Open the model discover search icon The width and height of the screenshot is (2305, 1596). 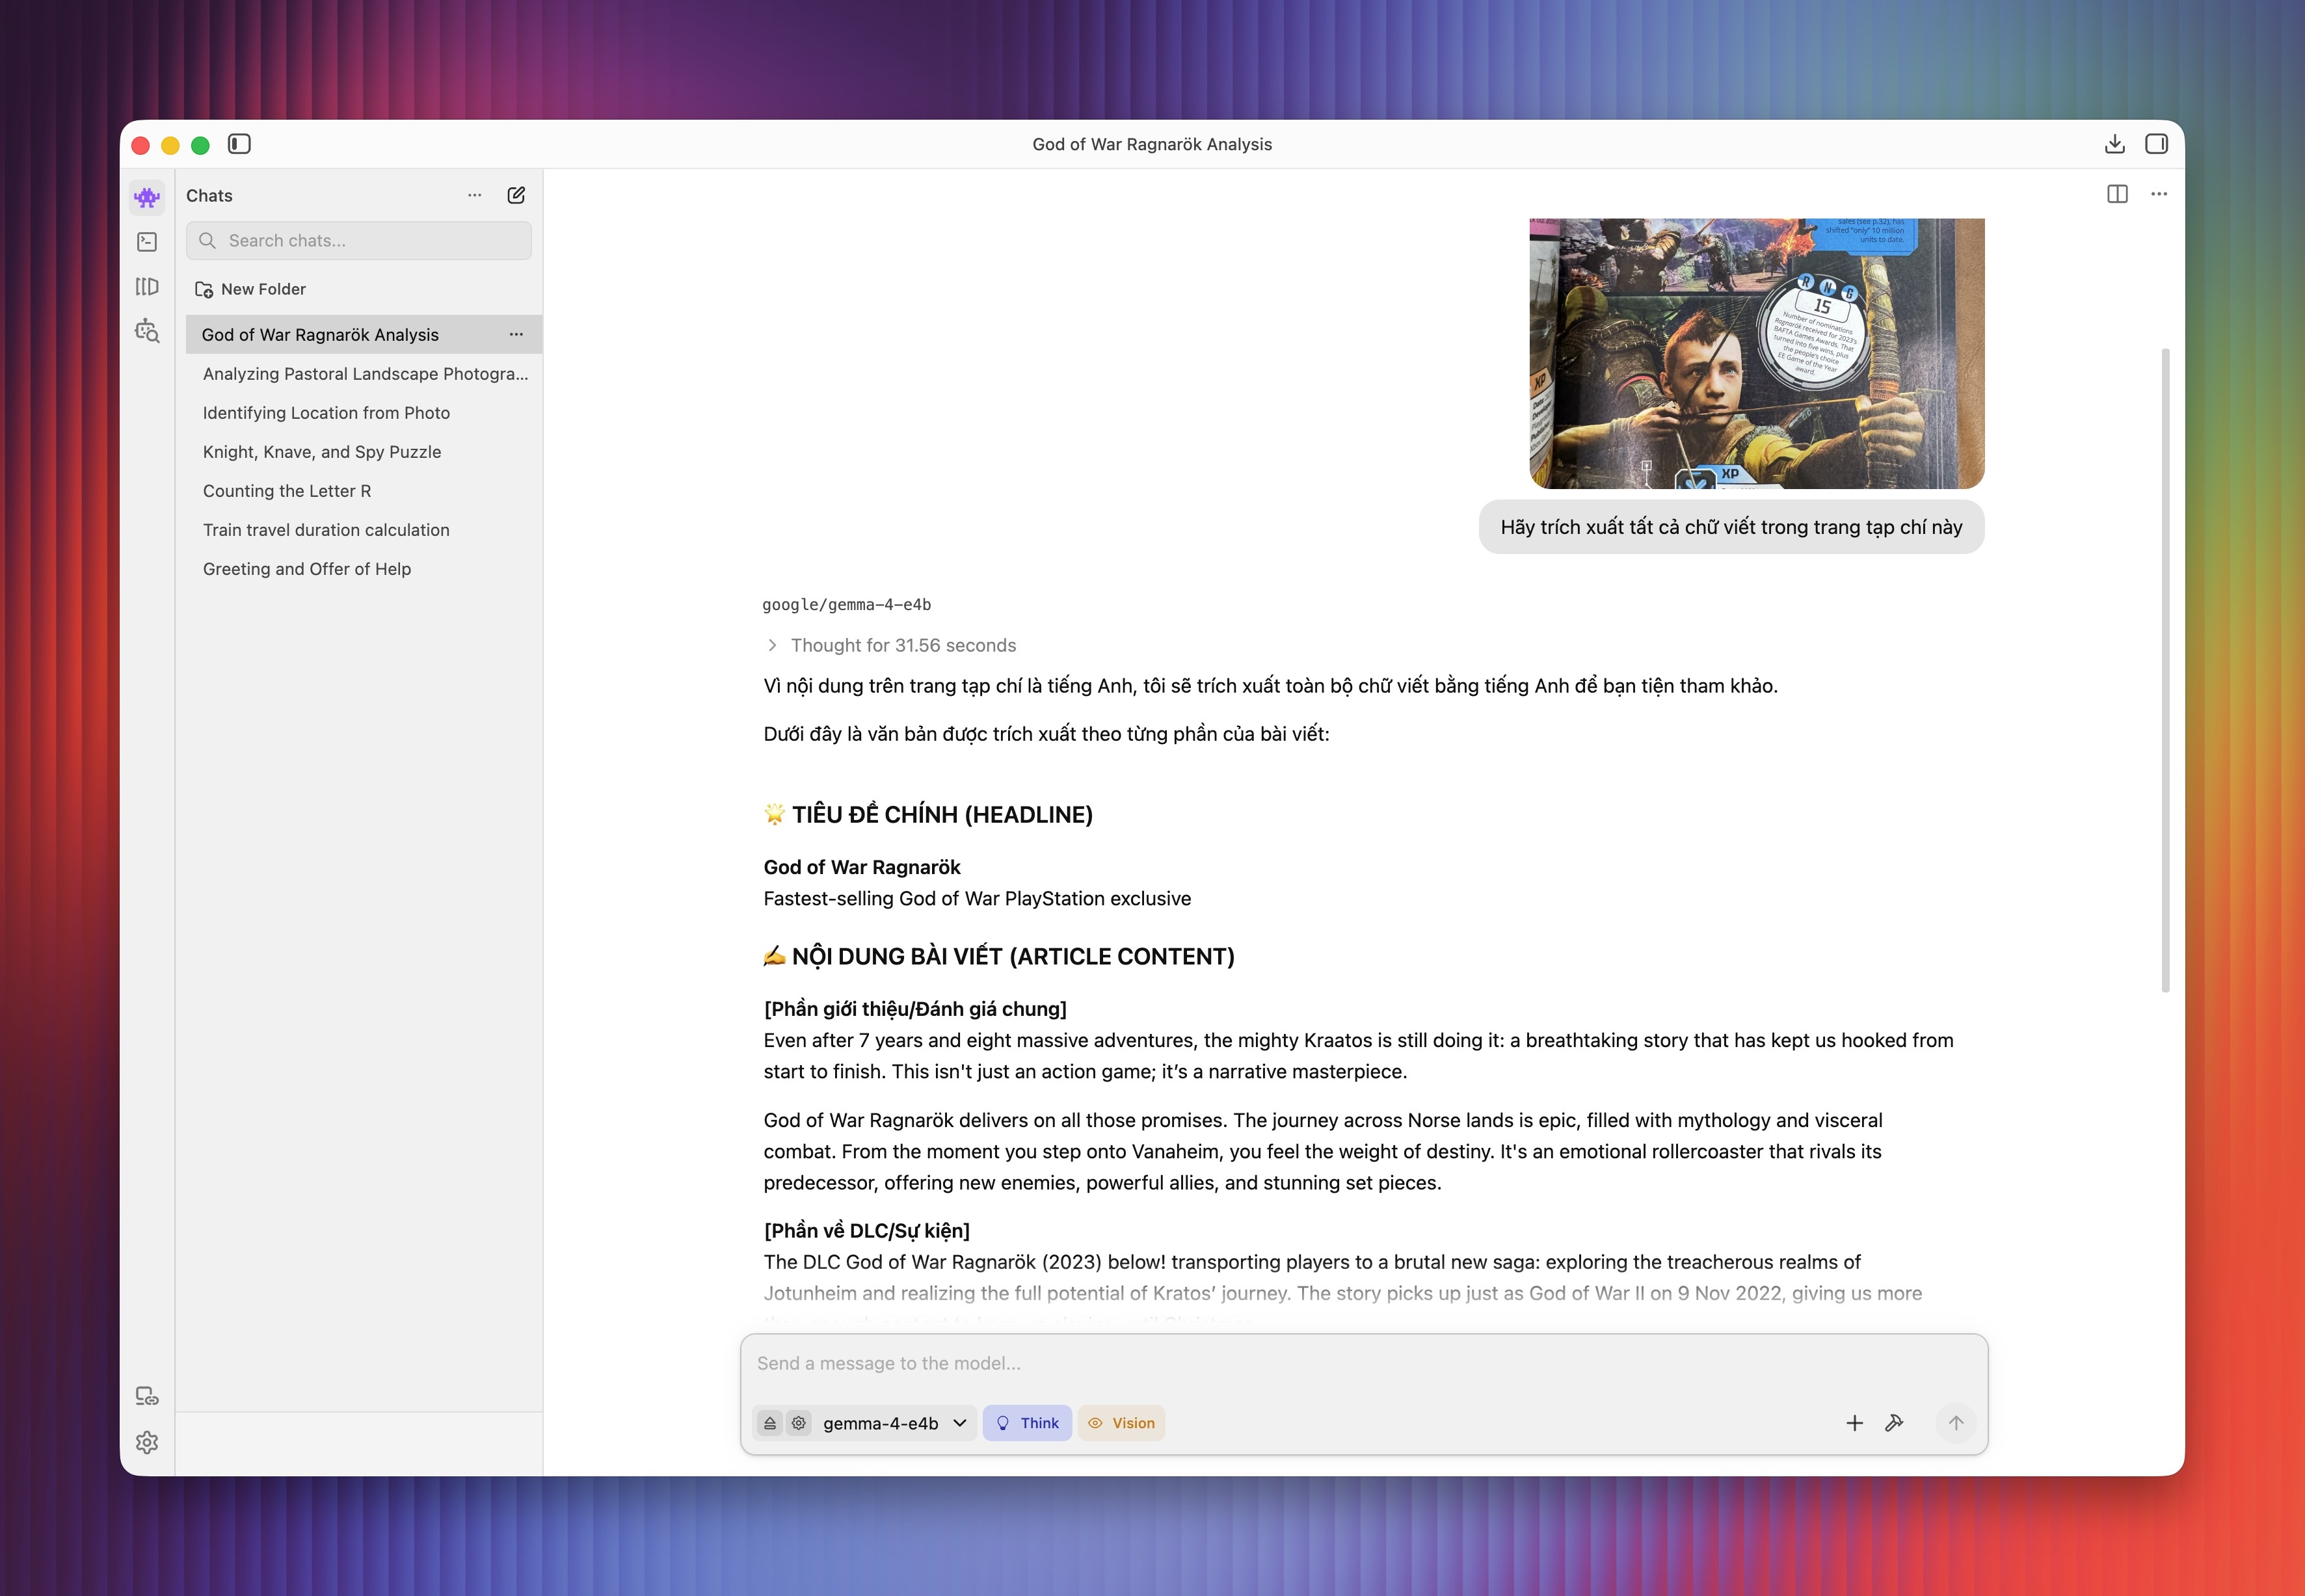coord(147,331)
